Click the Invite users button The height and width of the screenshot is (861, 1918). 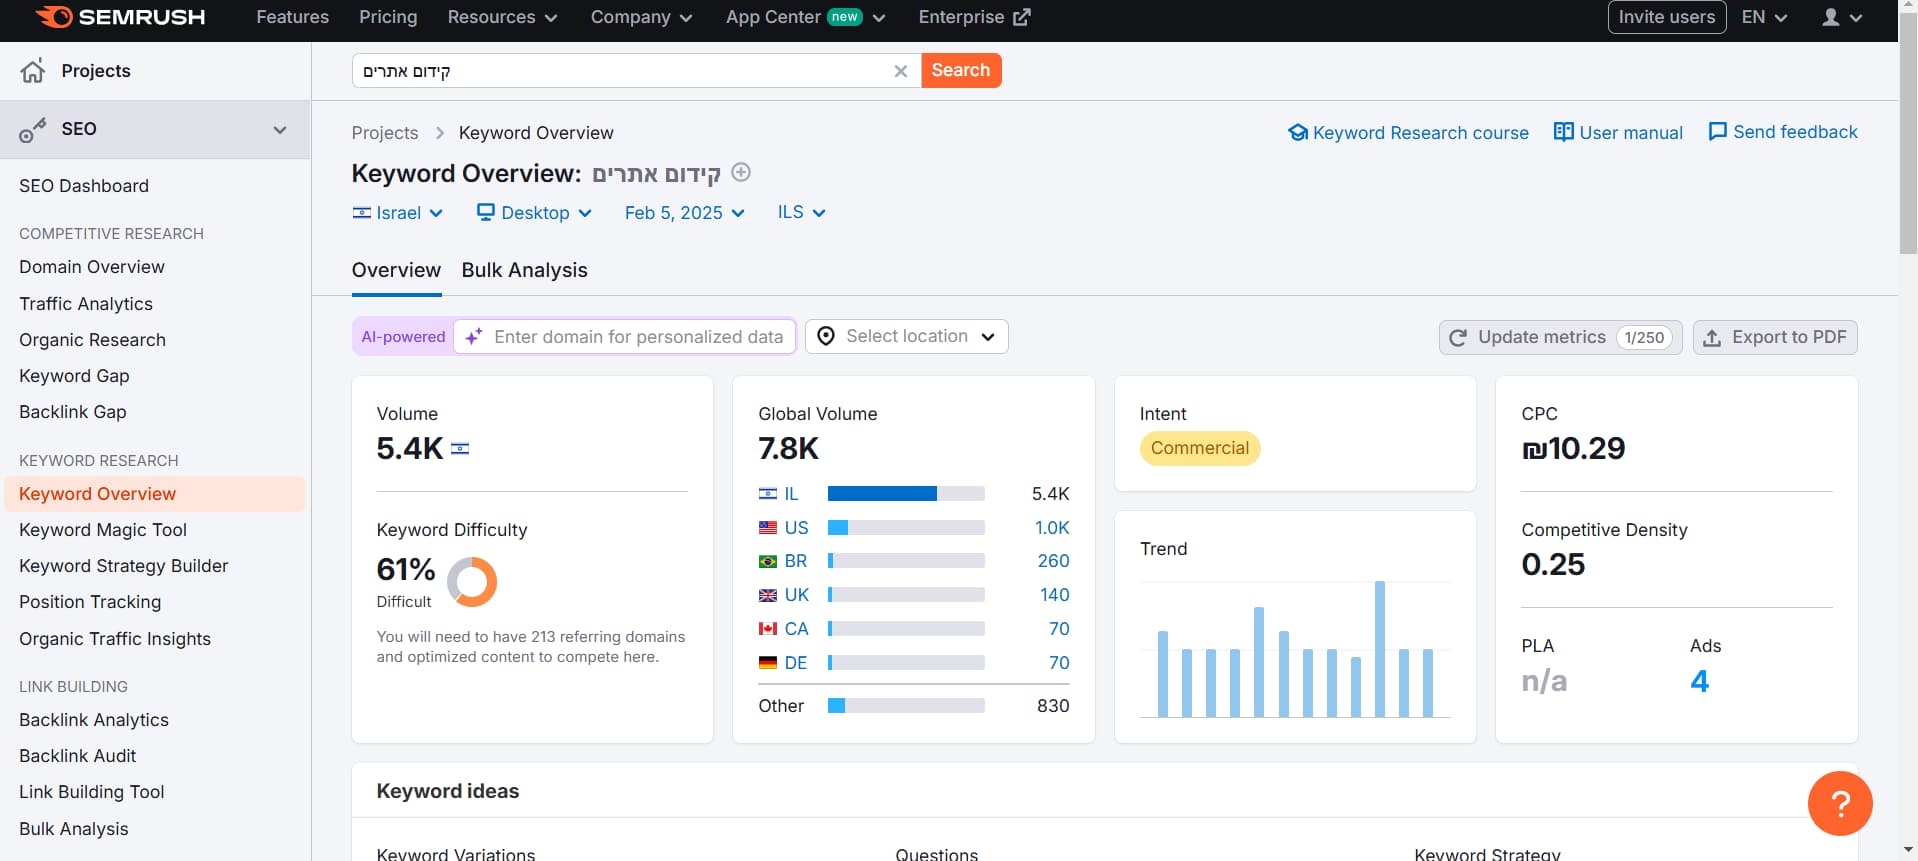1666,17
